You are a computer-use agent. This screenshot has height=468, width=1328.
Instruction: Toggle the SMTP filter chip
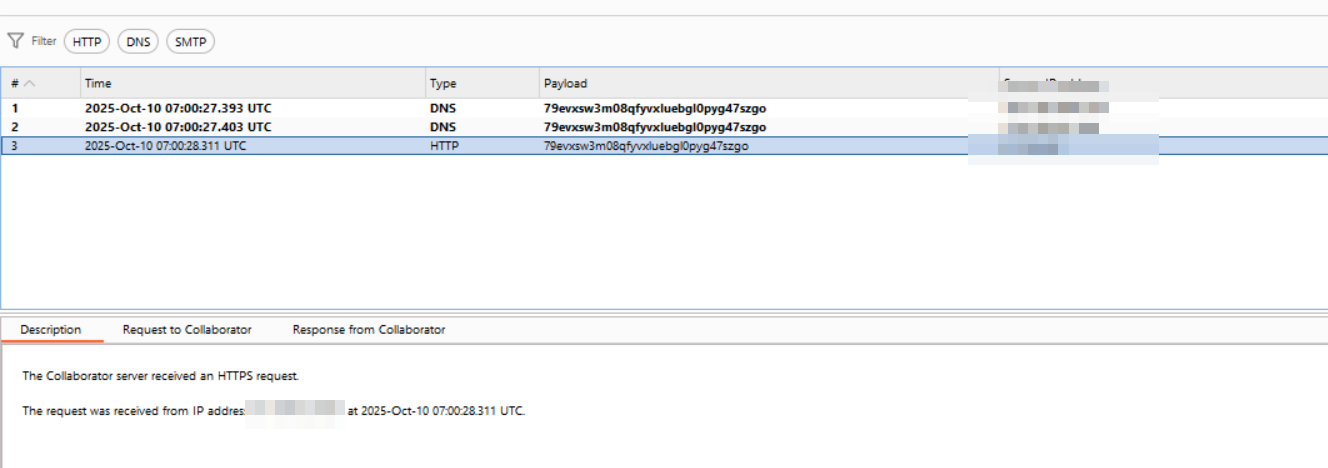190,42
